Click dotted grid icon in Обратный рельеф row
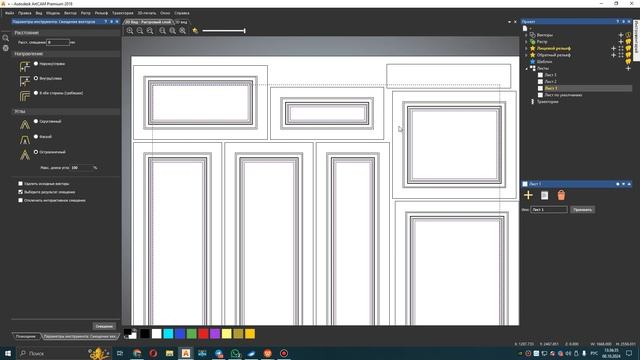640x360 pixels. point(621,55)
